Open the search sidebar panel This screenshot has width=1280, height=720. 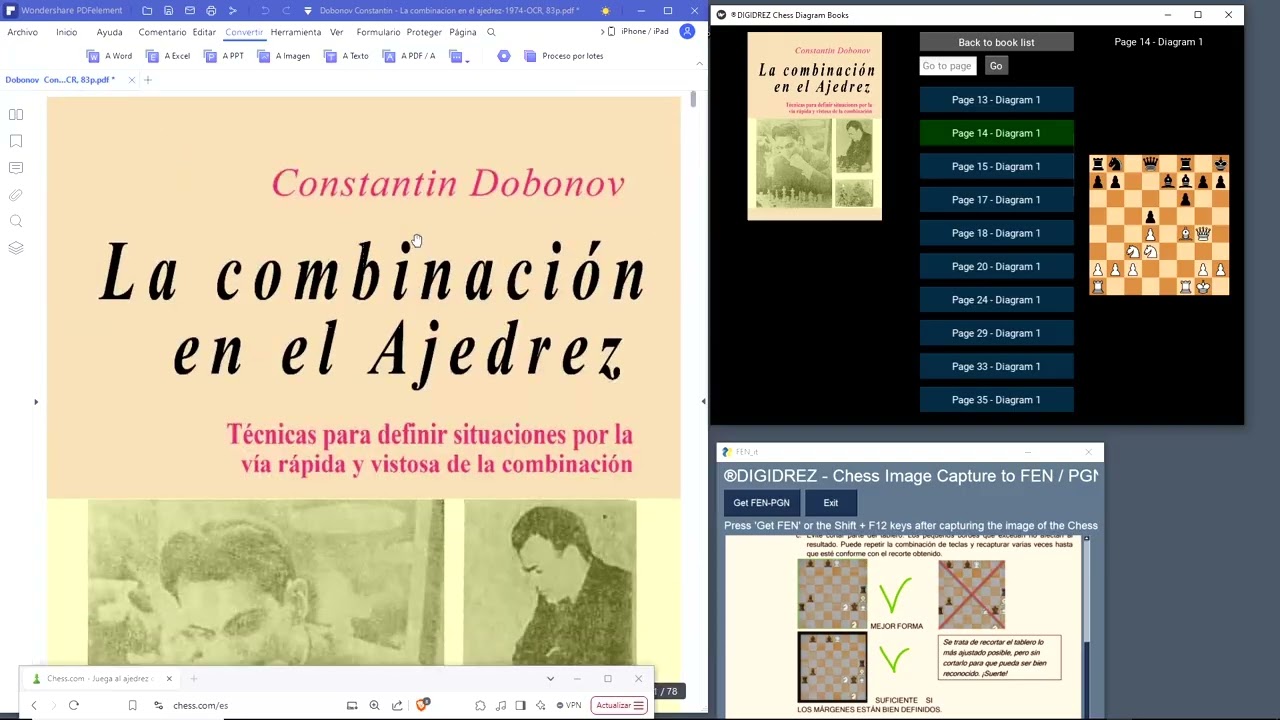click(16, 221)
